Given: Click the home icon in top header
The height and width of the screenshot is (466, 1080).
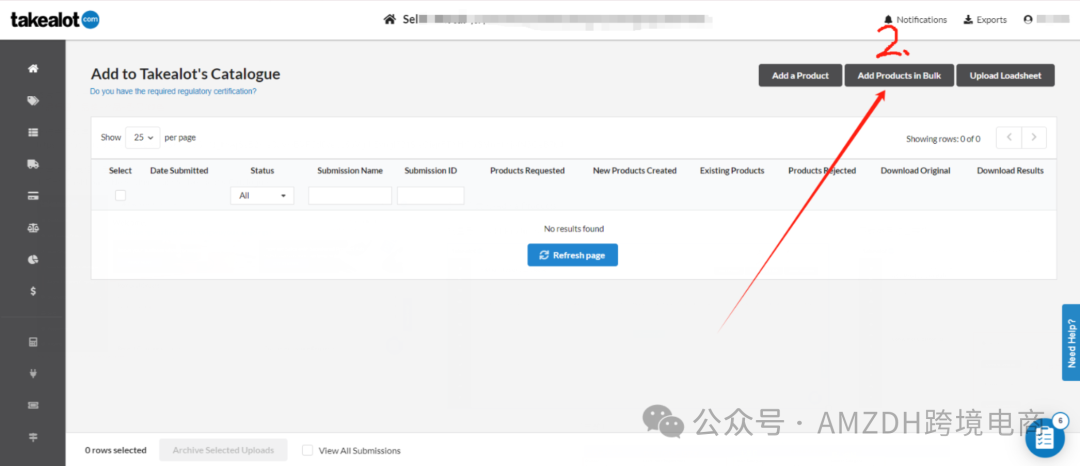Looking at the screenshot, I should [x=390, y=19].
